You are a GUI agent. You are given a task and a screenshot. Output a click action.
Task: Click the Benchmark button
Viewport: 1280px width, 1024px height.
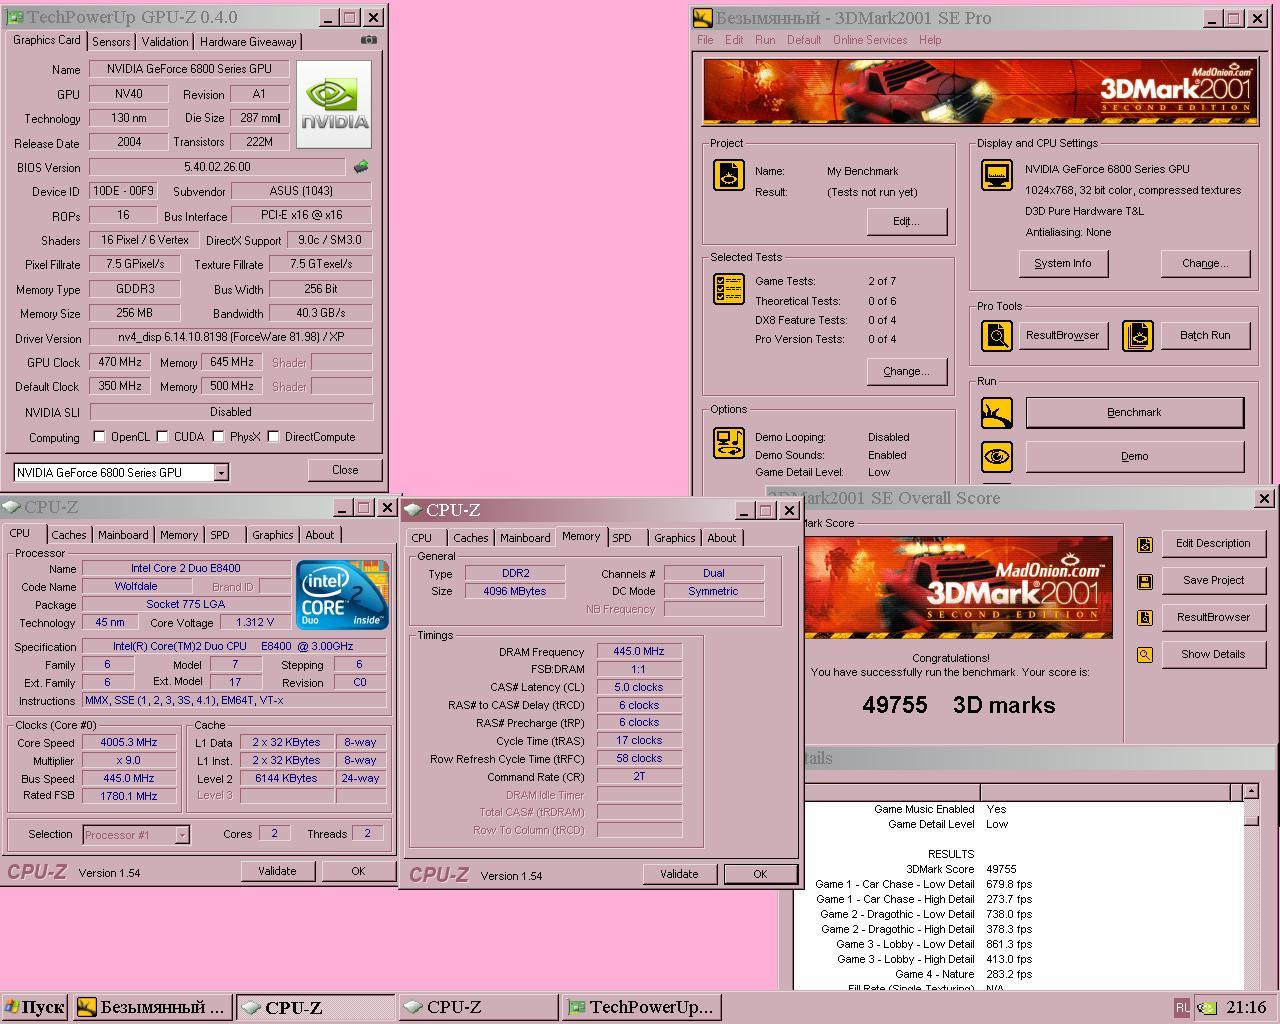pos(1135,412)
